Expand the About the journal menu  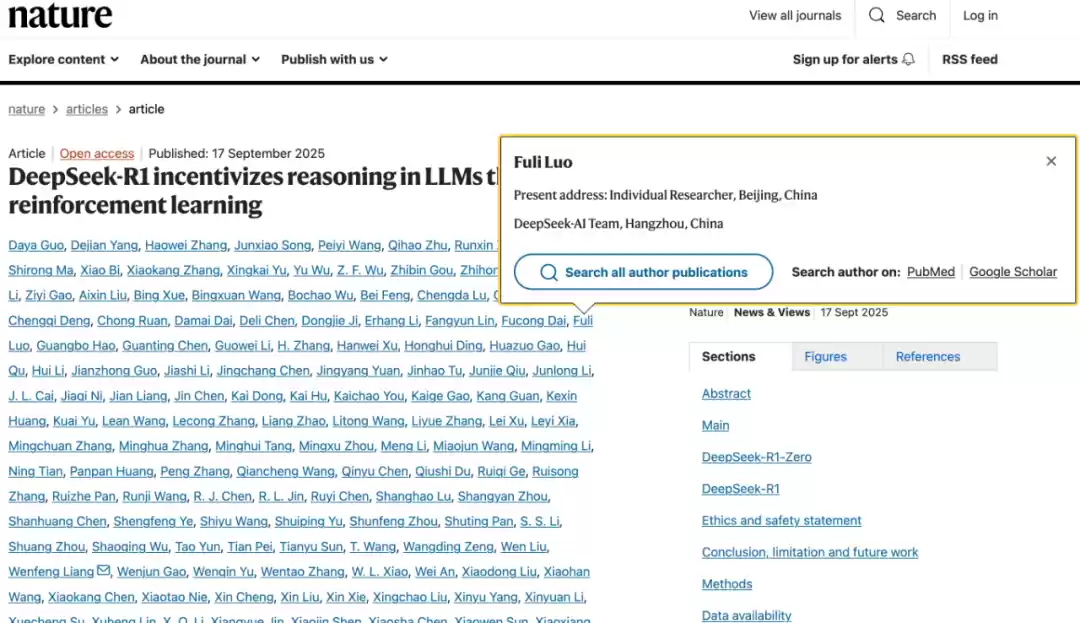coord(200,59)
